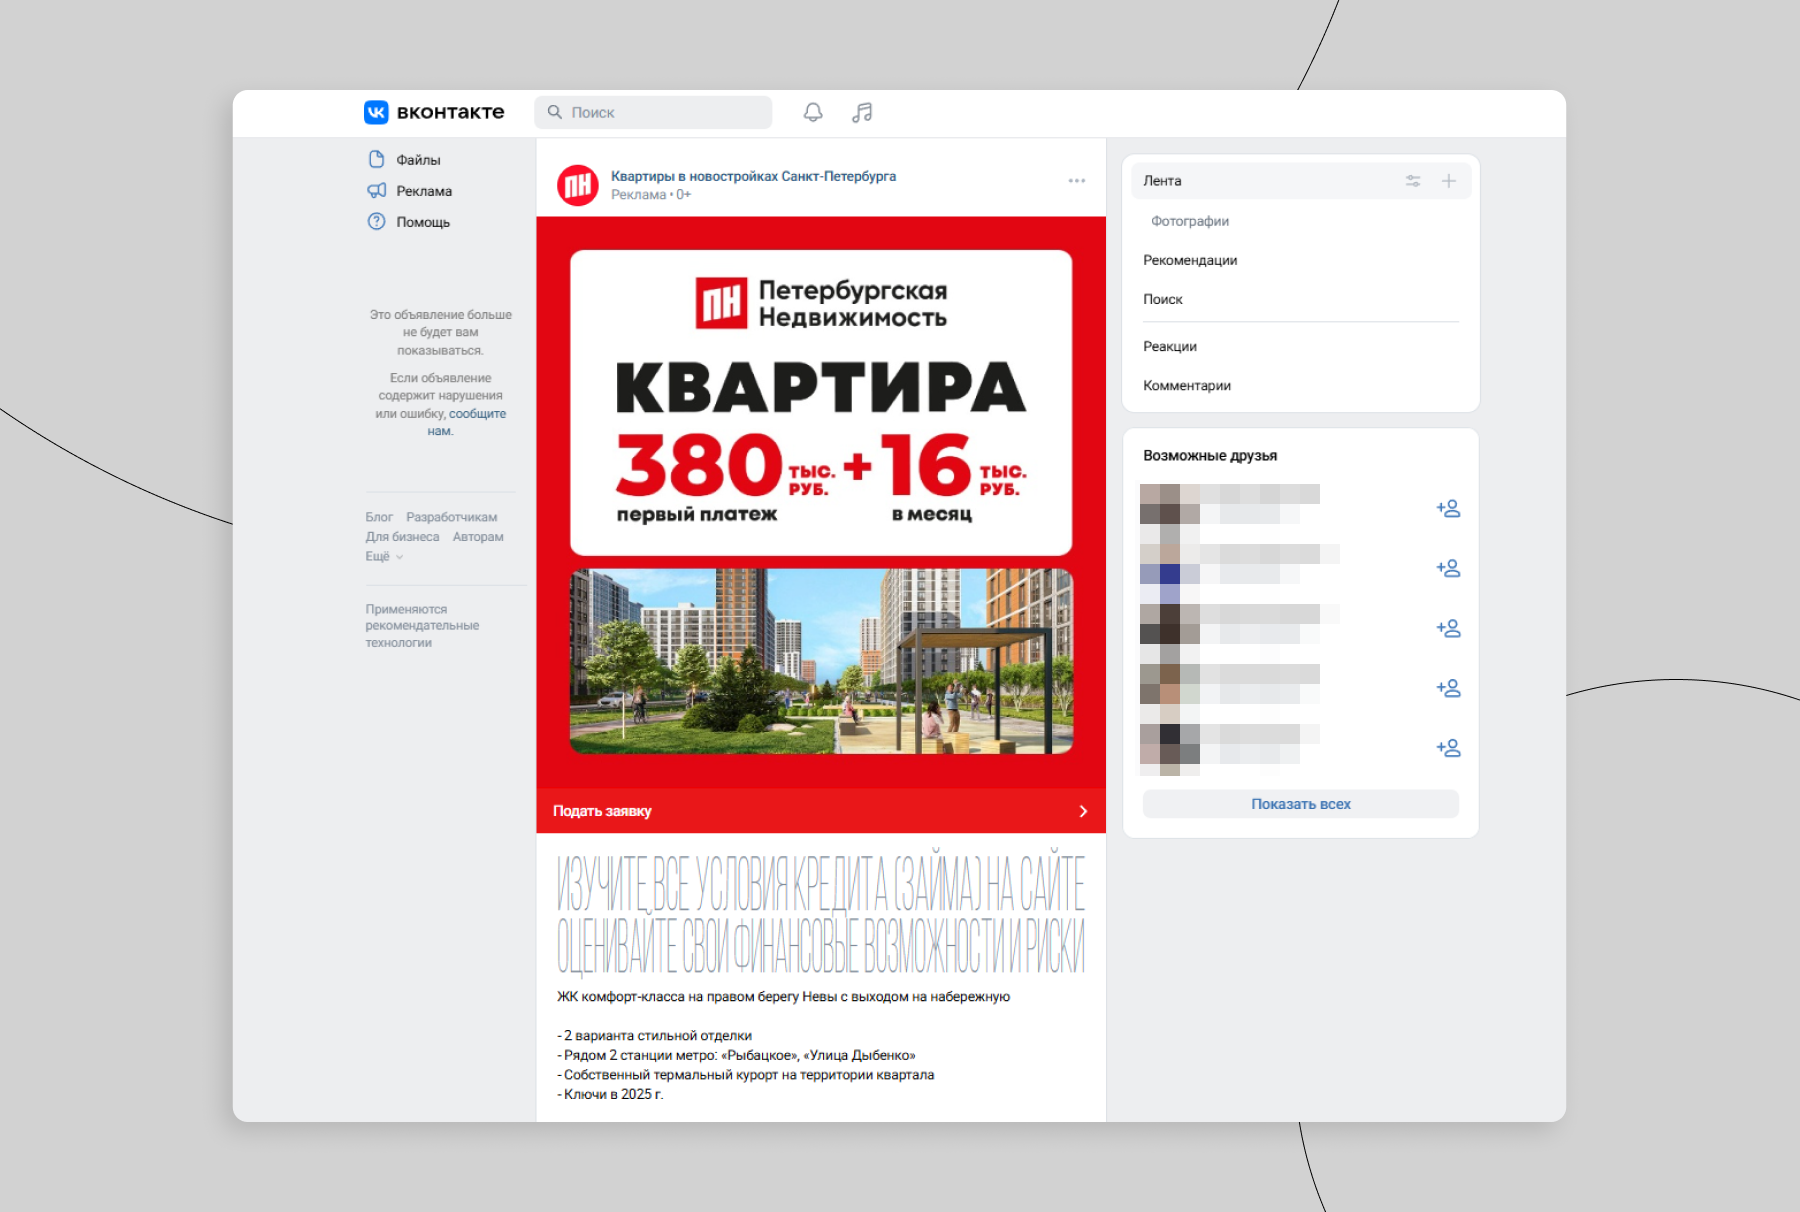Open the fifth suggested friend's avatar
Screen dimensions: 1800x1212
[x=1170, y=749]
